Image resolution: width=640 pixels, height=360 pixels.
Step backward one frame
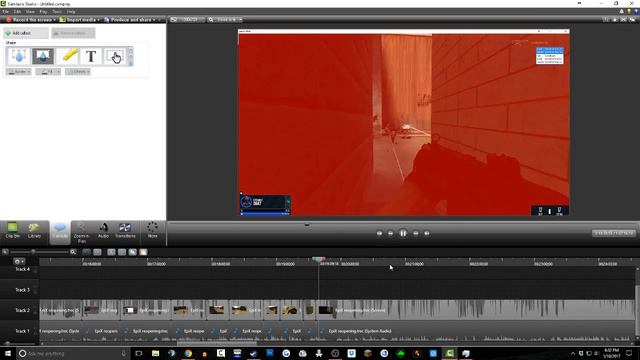click(391, 233)
